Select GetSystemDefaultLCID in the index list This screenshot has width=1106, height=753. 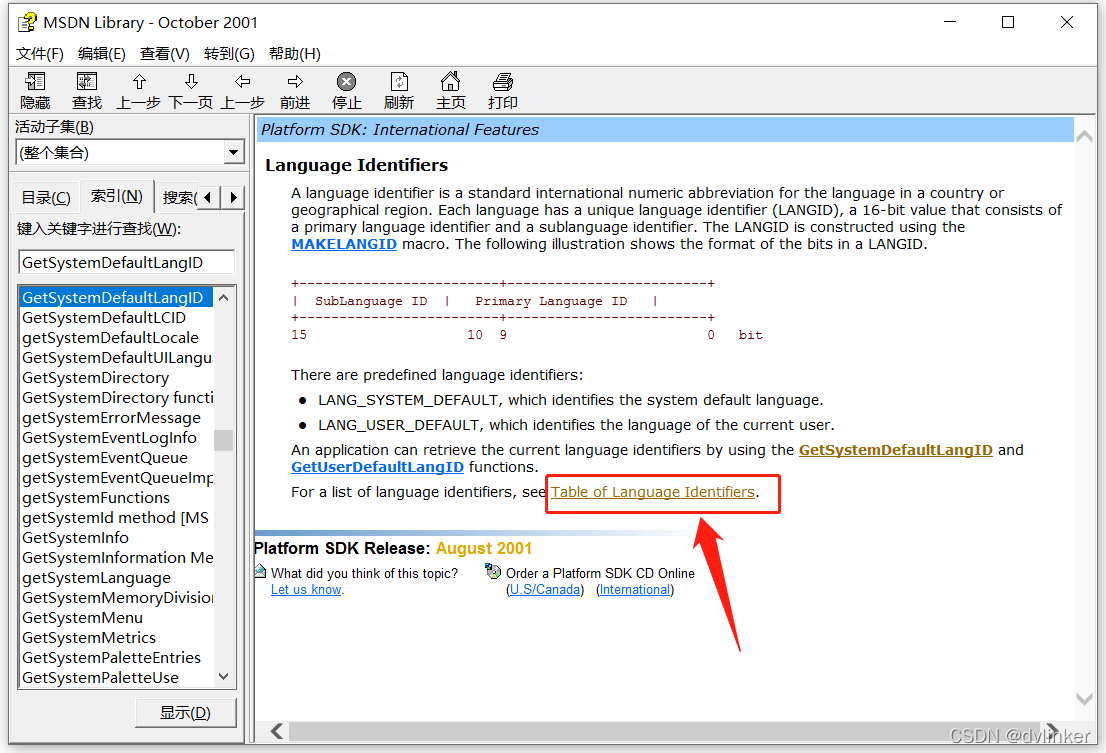tap(116, 318)
